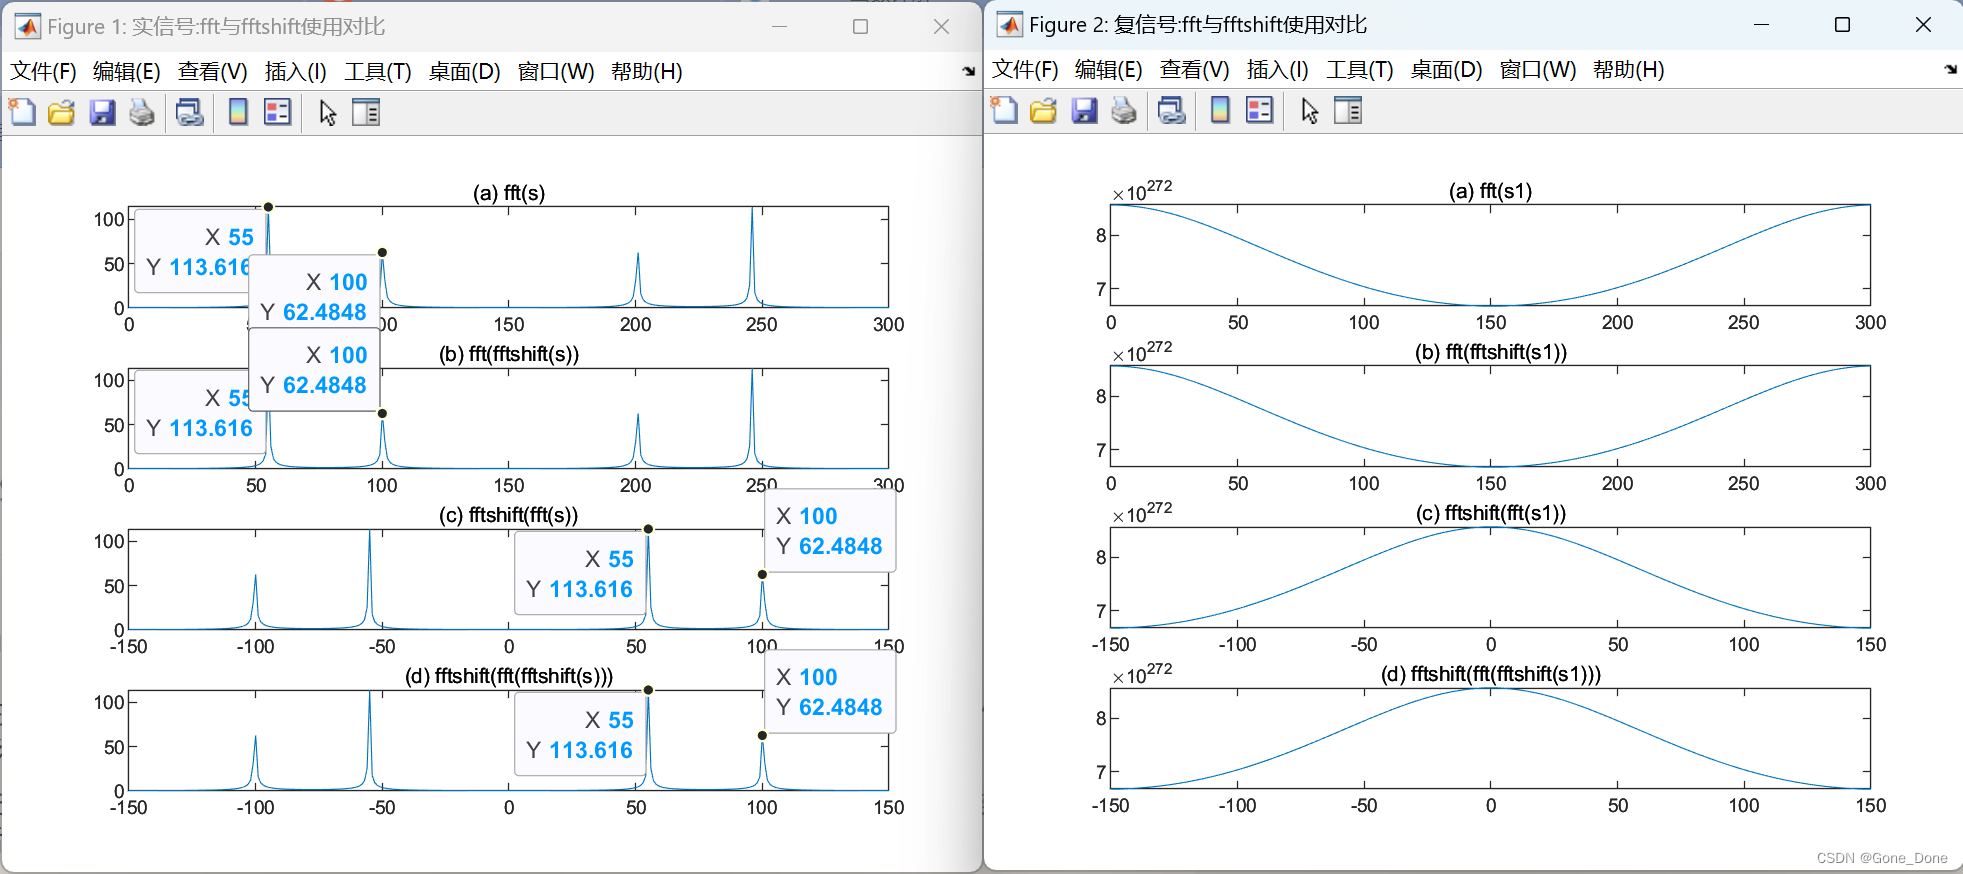Click title '(a) fft(s1)' in Figure 2
Screen dimensions: 1963x874
[x=1491, y=191]
